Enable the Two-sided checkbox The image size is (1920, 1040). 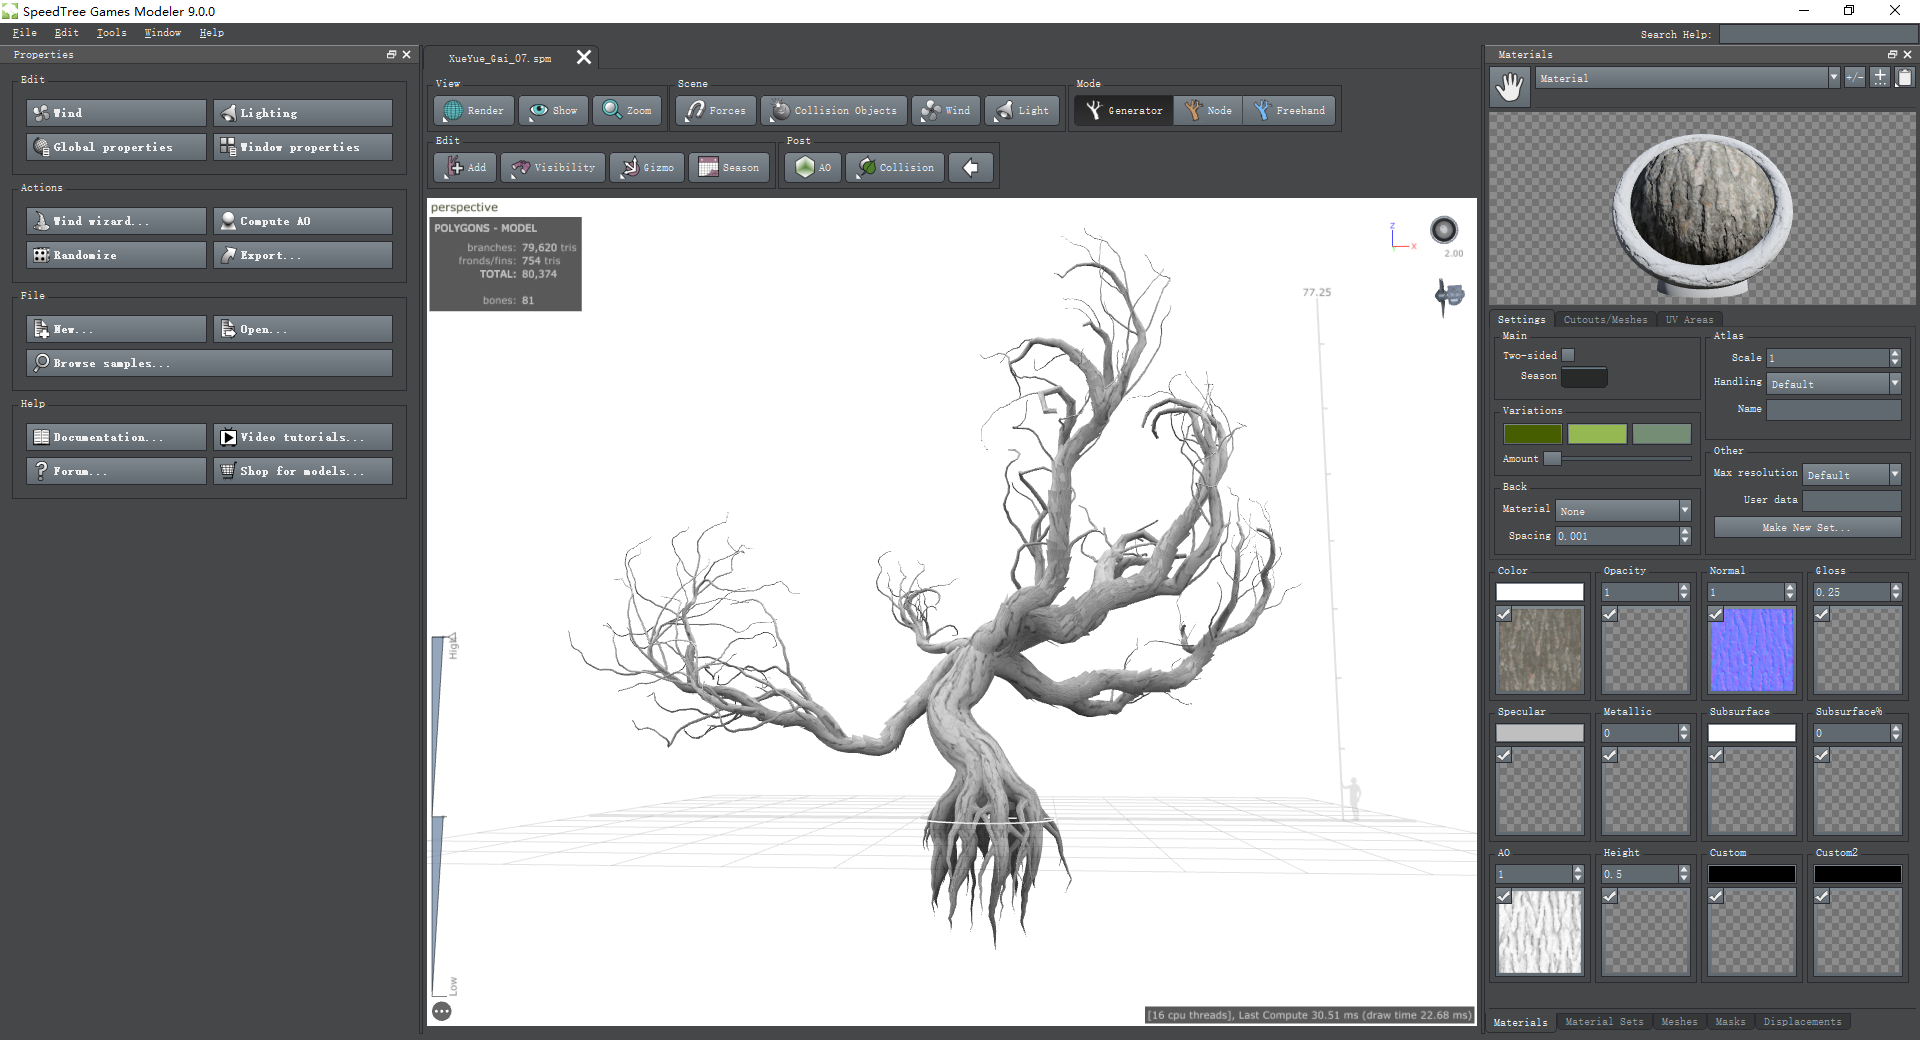(x=1568, y=356)
